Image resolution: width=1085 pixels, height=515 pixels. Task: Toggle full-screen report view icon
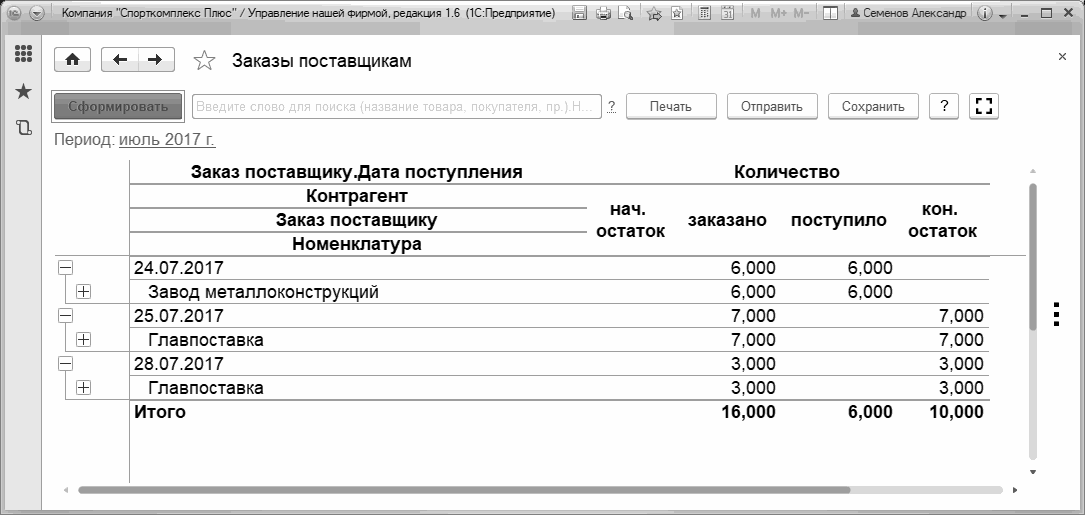point(983,107)
